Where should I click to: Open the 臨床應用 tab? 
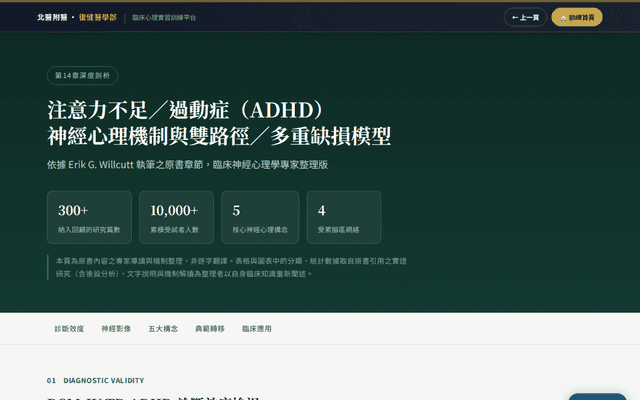pyautogui.click(x=257, y=329)
